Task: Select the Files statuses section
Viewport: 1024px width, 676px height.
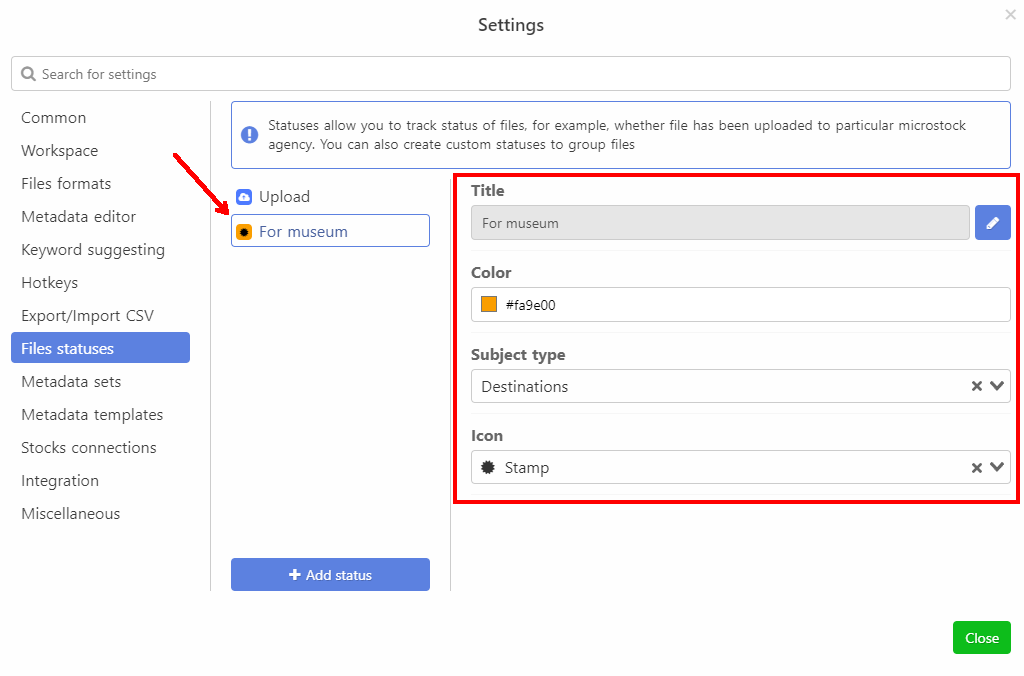Action: point(101,347)
